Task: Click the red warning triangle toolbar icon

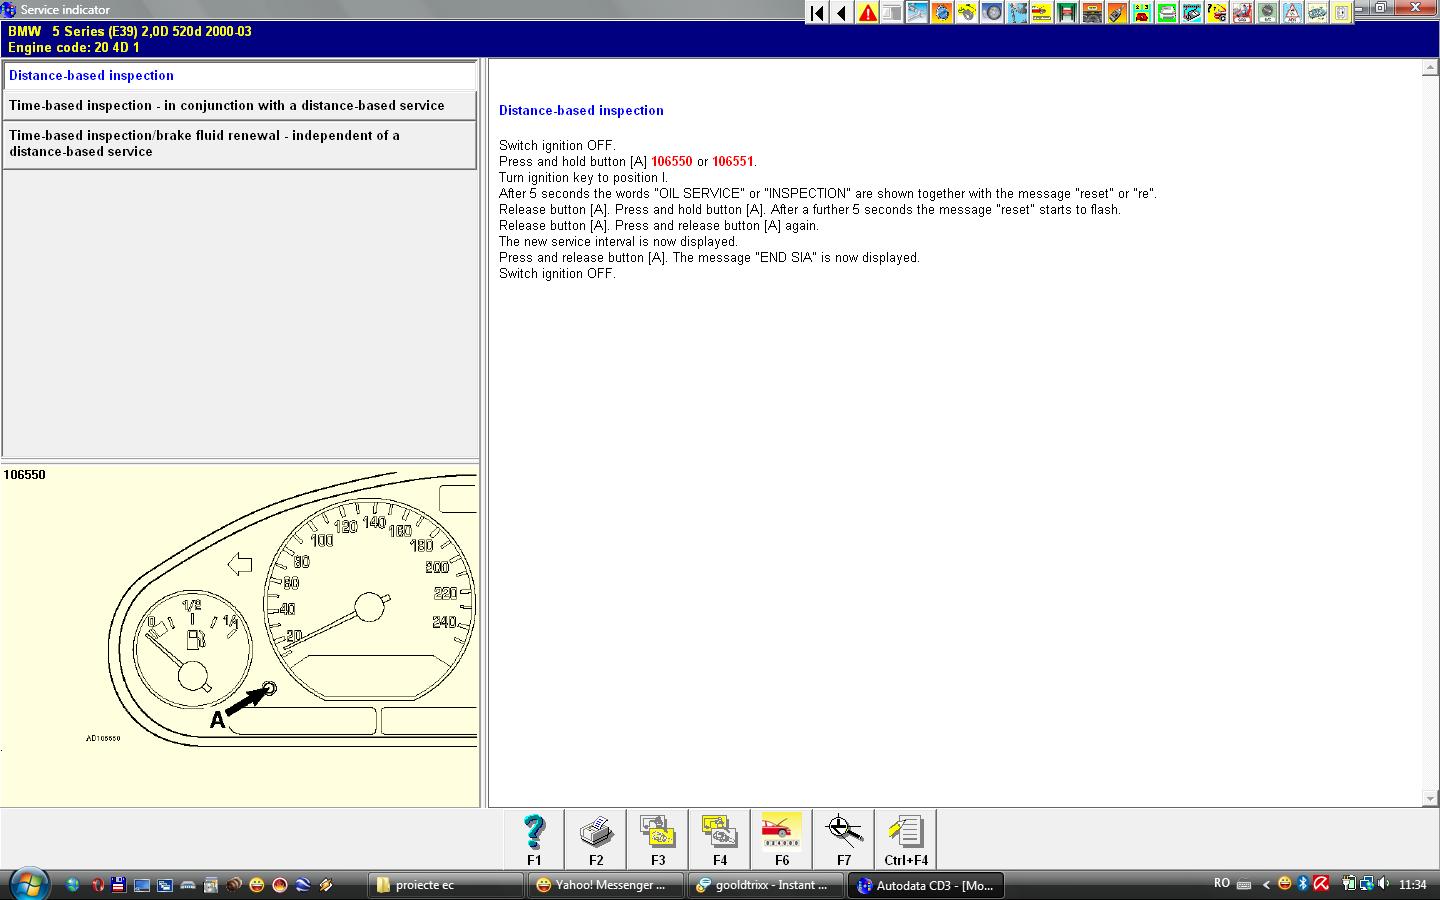Action: pyautogui.click(x=867, y=13)
